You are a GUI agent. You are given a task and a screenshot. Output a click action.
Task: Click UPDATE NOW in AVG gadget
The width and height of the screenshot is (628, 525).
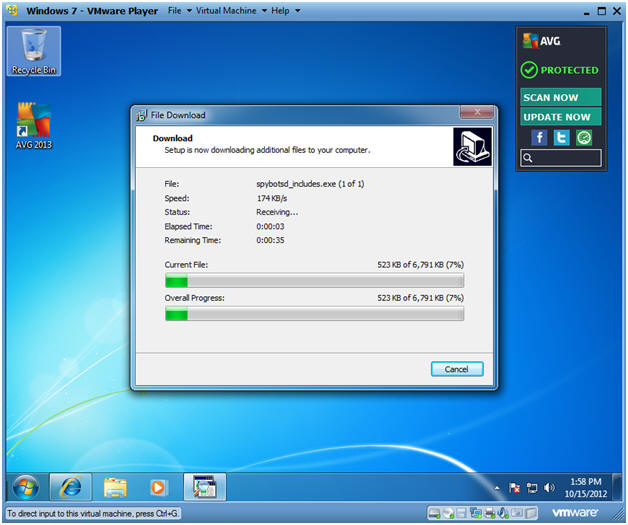tap(561, 117)
